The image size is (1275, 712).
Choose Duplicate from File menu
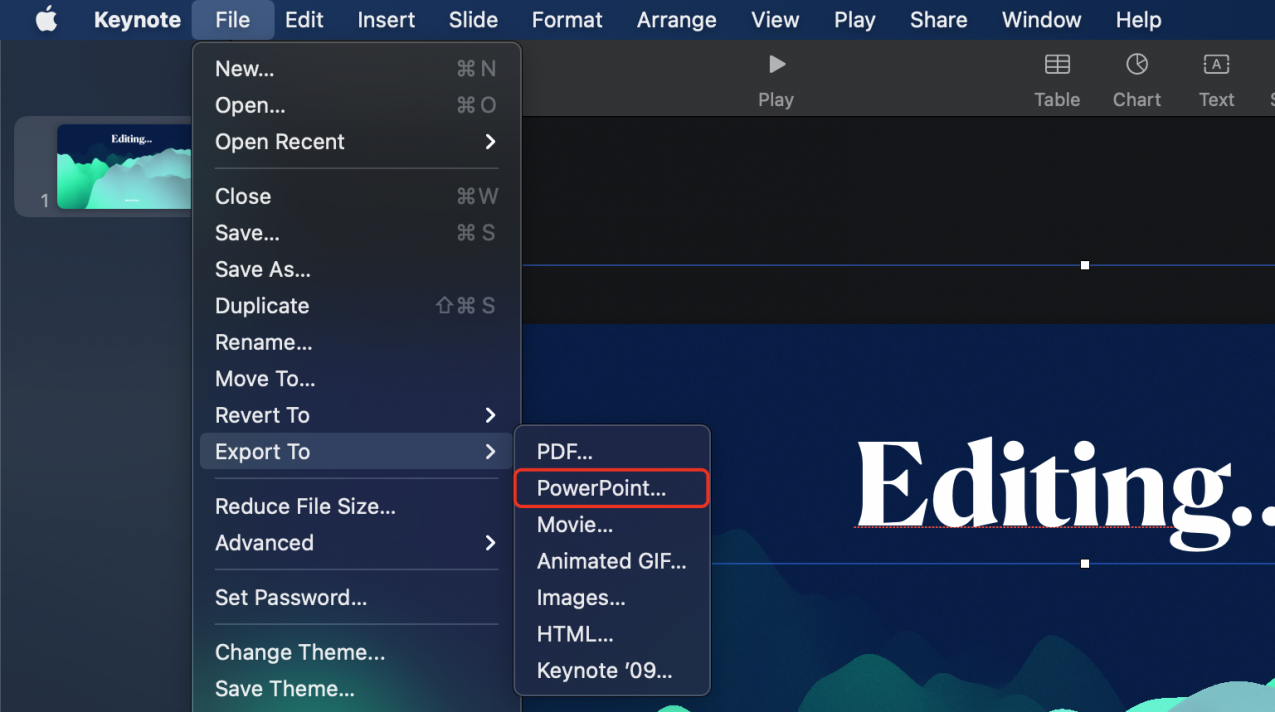coord(357,306)
